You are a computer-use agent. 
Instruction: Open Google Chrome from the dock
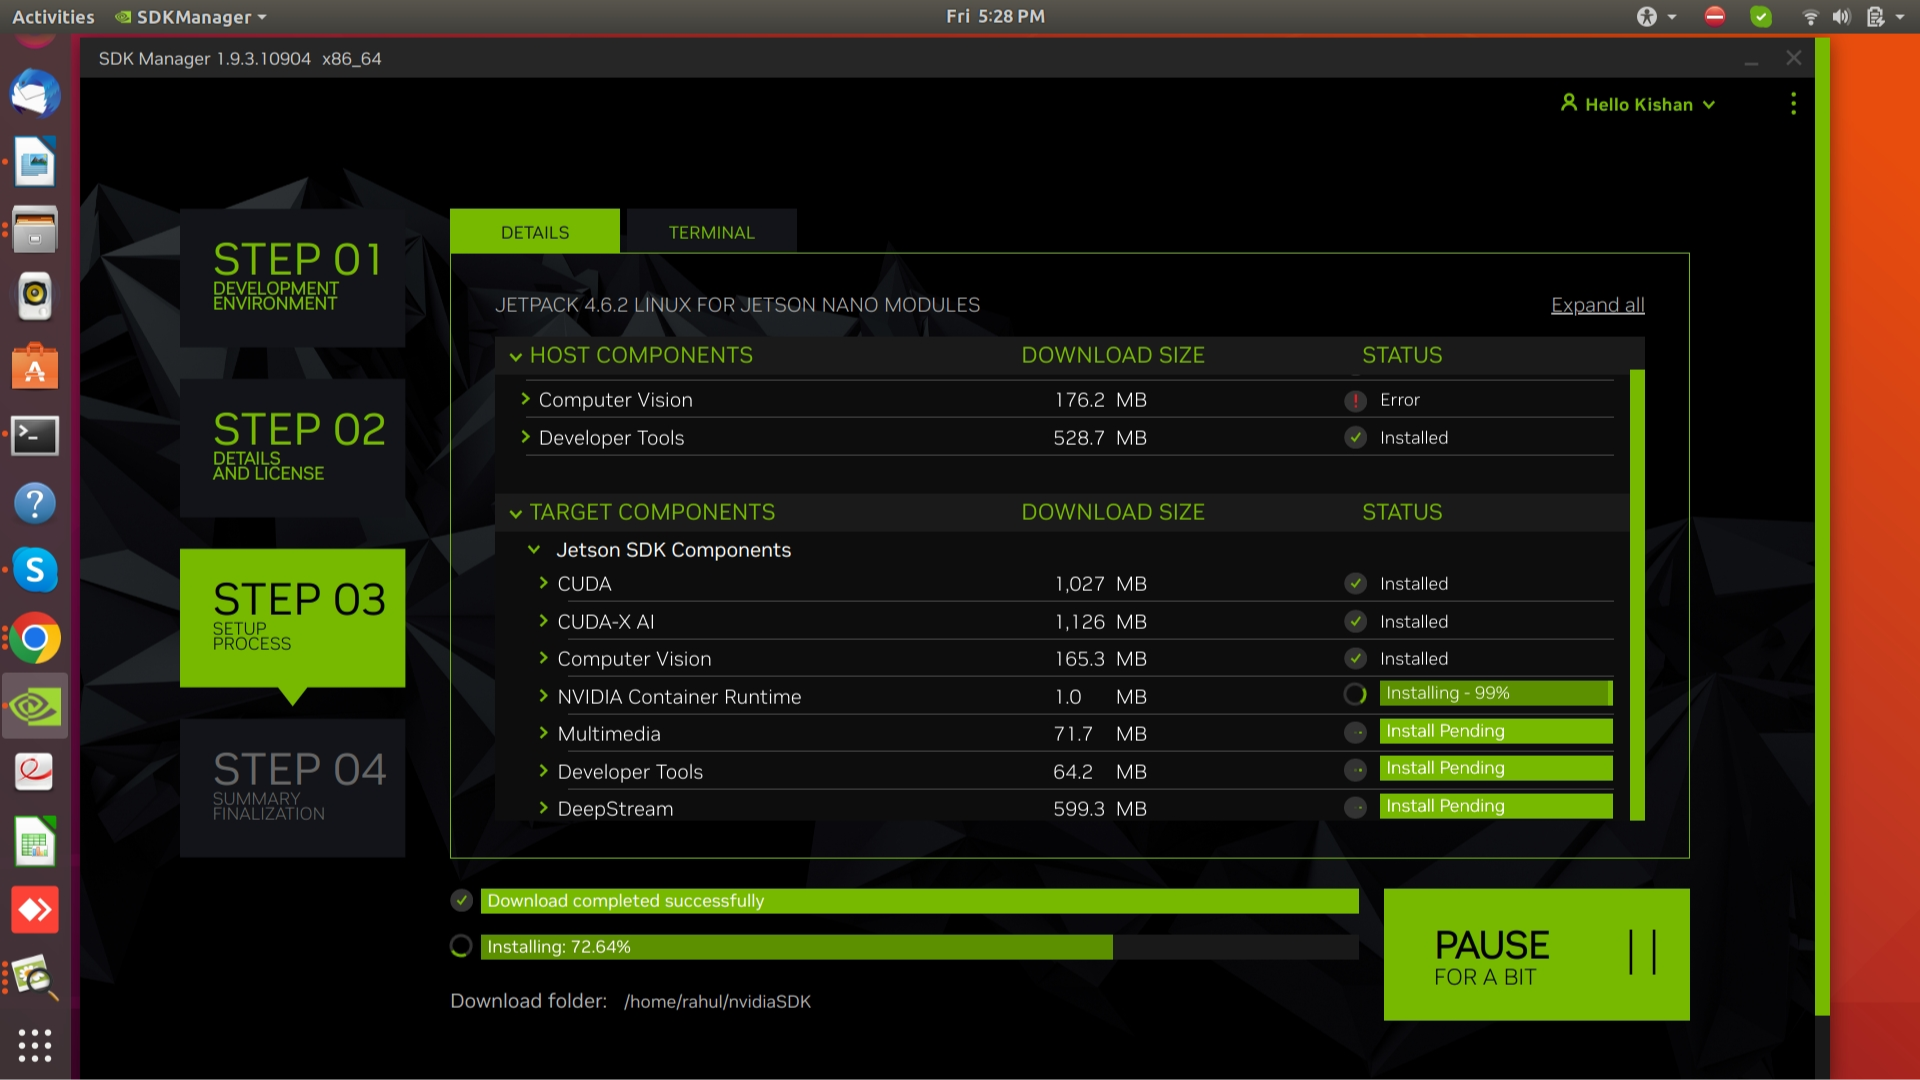pyautogui.click(x=35, y=639)
